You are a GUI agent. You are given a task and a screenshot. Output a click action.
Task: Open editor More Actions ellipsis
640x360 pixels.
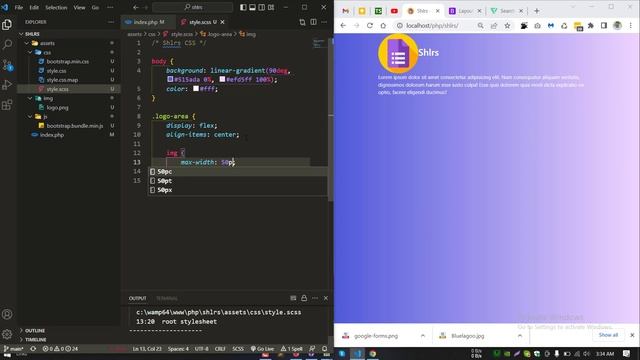[324, 22]
